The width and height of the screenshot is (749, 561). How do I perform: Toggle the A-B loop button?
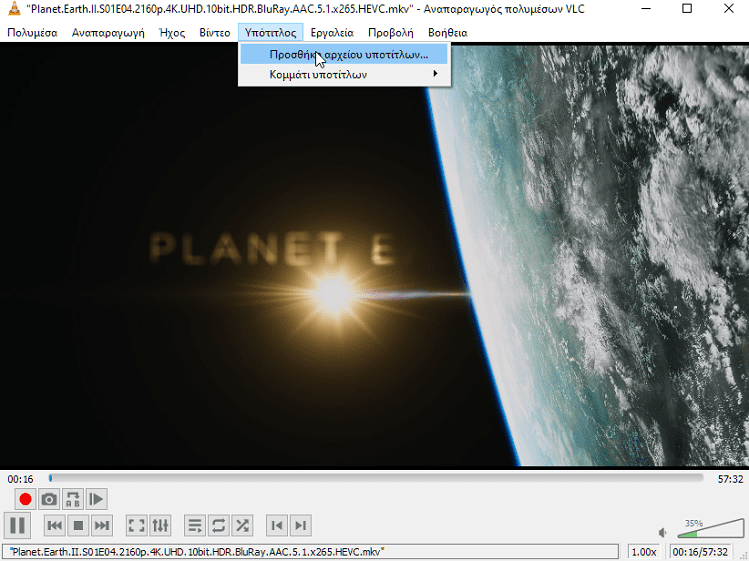[73, 499]
